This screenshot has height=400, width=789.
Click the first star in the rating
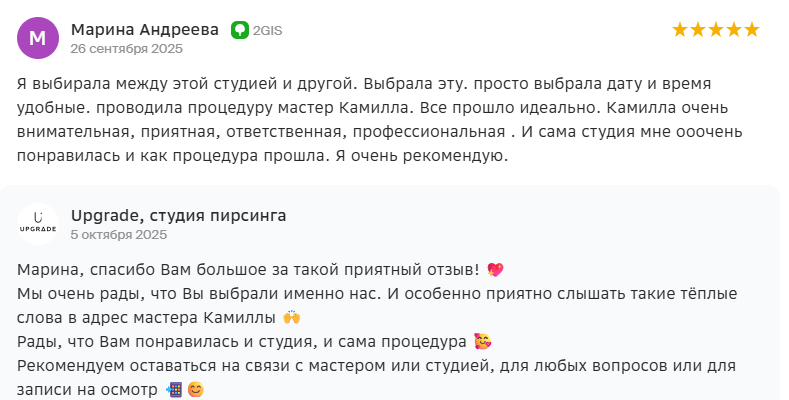[680, 30]
